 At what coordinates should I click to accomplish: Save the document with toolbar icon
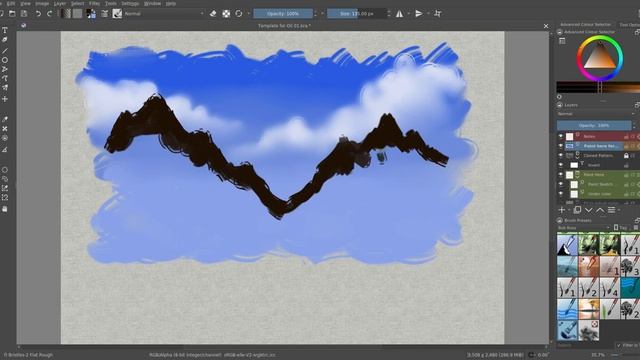24,13
